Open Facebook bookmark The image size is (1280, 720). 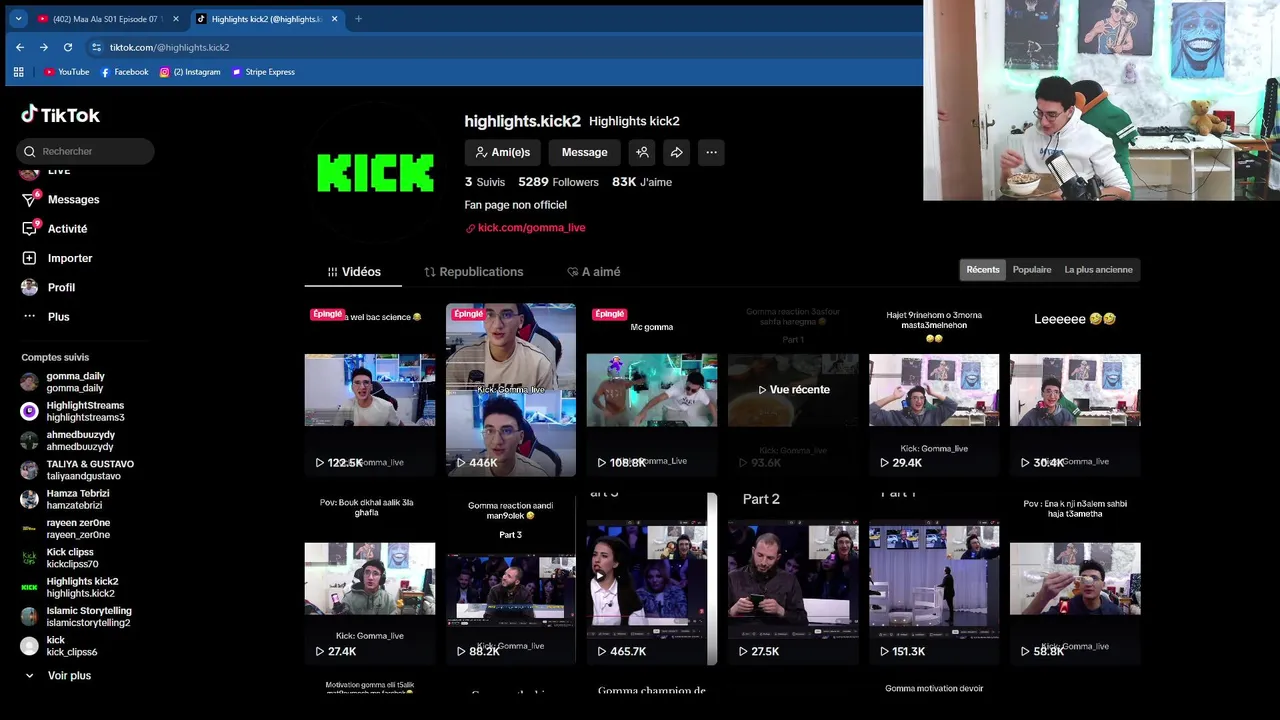pos(124,72)
